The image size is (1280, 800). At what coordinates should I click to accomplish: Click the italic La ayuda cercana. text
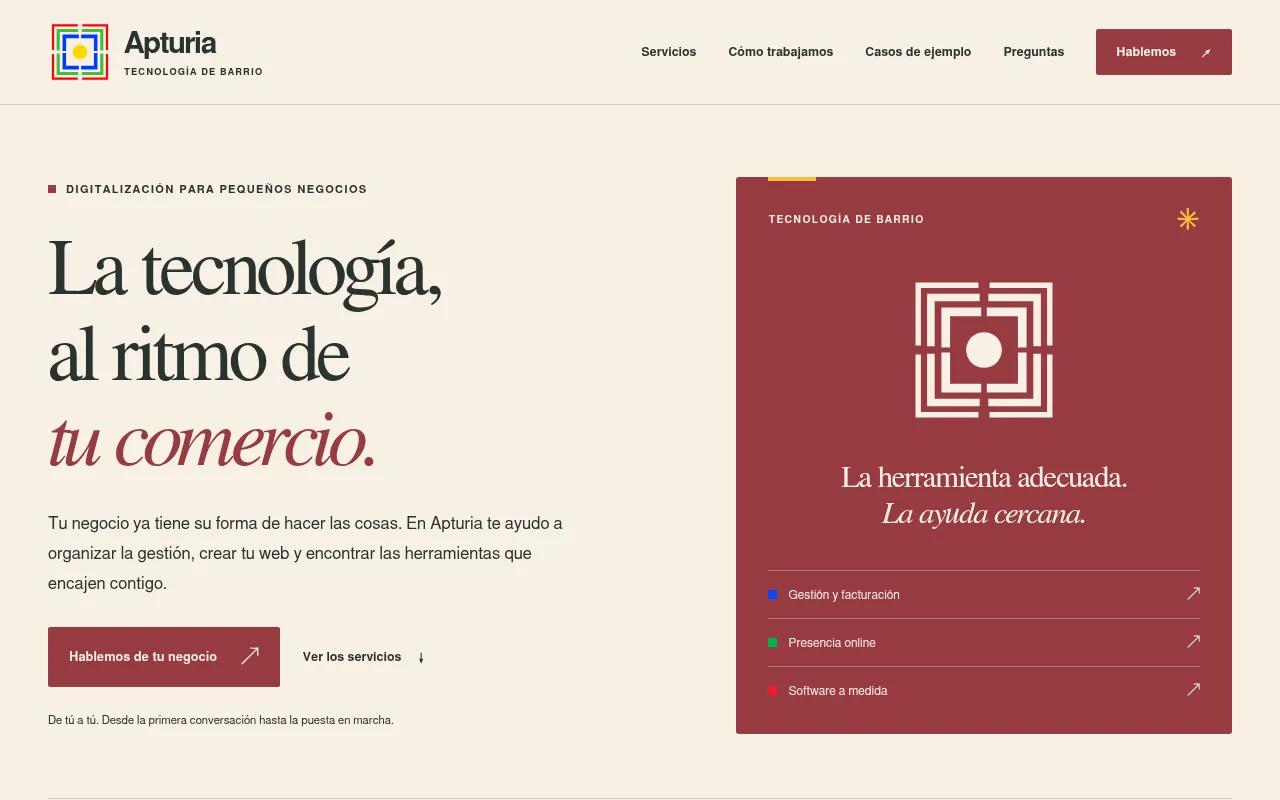984,515
